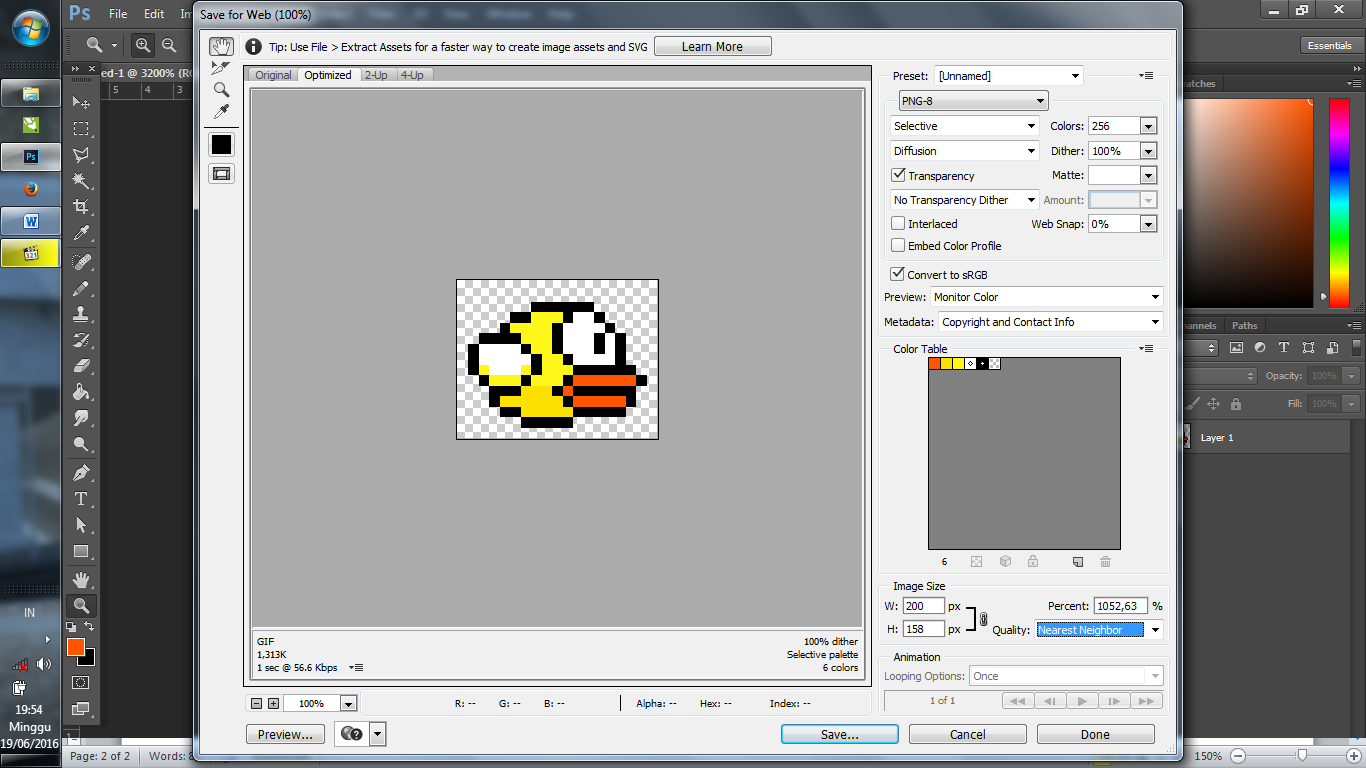
Task: Toggle slices visibility icon
Action: tap(221, 172)
